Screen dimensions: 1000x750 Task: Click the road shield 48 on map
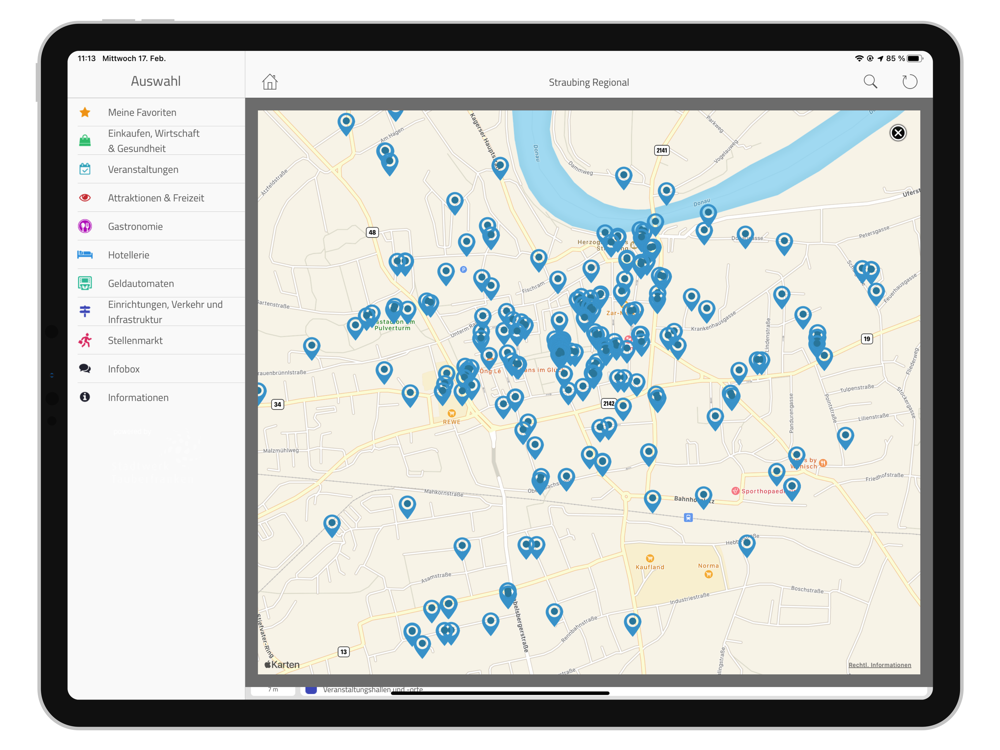click(x=372, y=232)
